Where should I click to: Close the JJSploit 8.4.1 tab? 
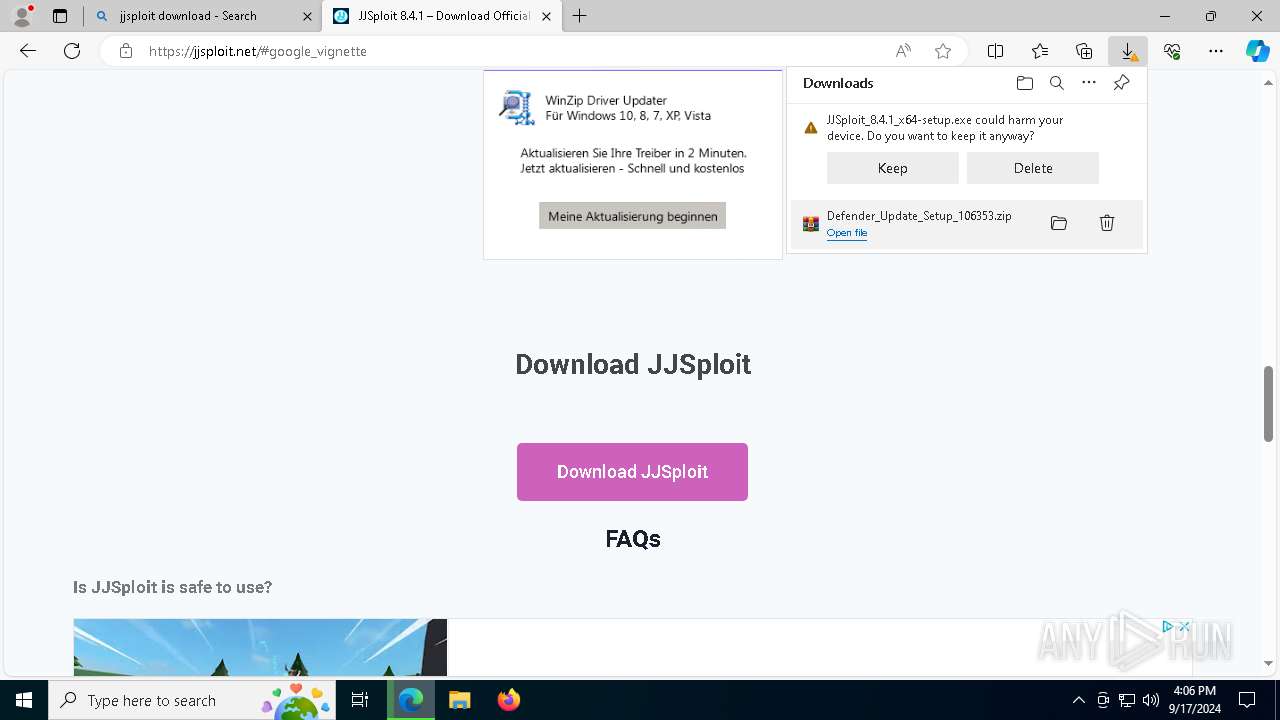[546, 16]
